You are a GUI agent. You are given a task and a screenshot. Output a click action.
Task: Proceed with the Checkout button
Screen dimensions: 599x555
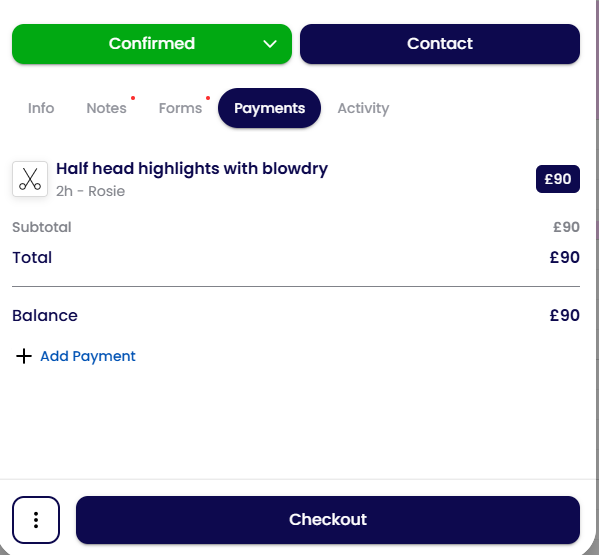click(x=328, y=520)
